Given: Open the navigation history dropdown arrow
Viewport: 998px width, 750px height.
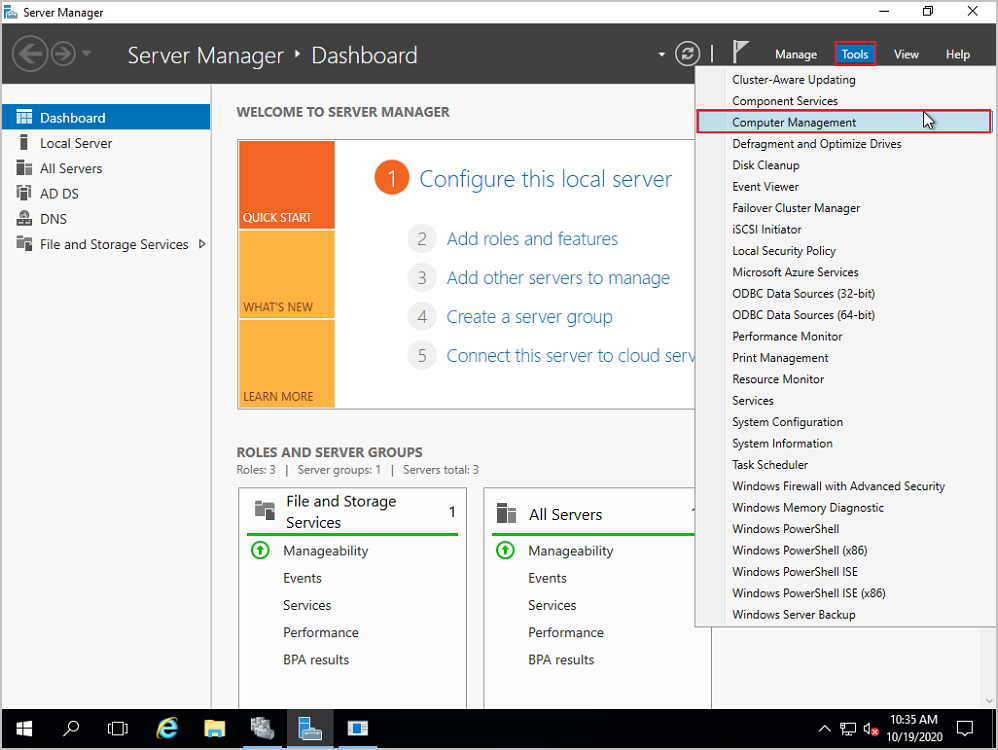Looking at the screenshot, I should click(x=87, y=53).
